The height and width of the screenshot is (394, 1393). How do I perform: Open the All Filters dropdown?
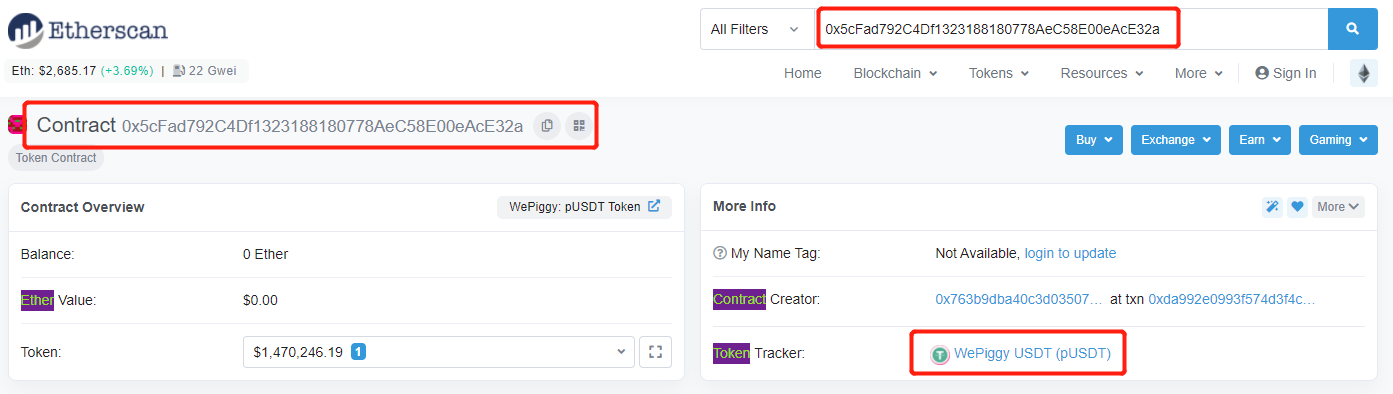tap(754, 29)
